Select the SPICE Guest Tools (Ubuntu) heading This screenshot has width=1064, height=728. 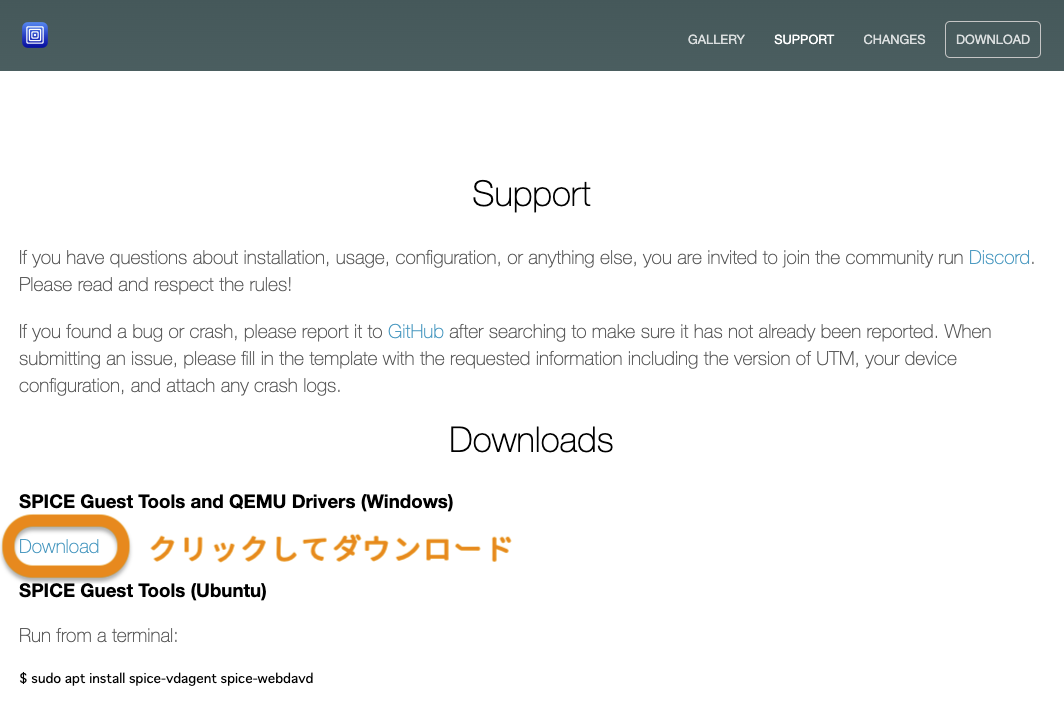143,590
